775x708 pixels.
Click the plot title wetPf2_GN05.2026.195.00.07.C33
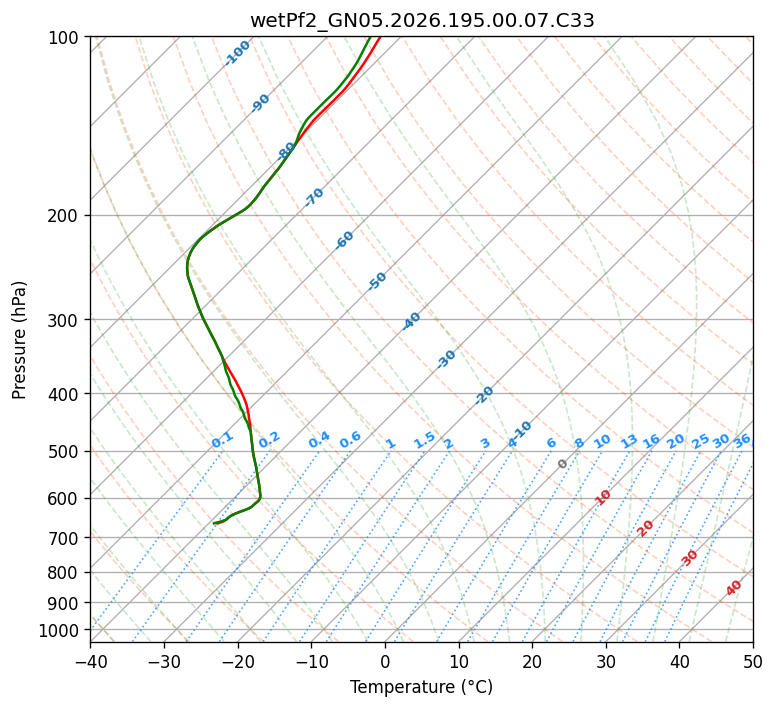tap(422, 21)
